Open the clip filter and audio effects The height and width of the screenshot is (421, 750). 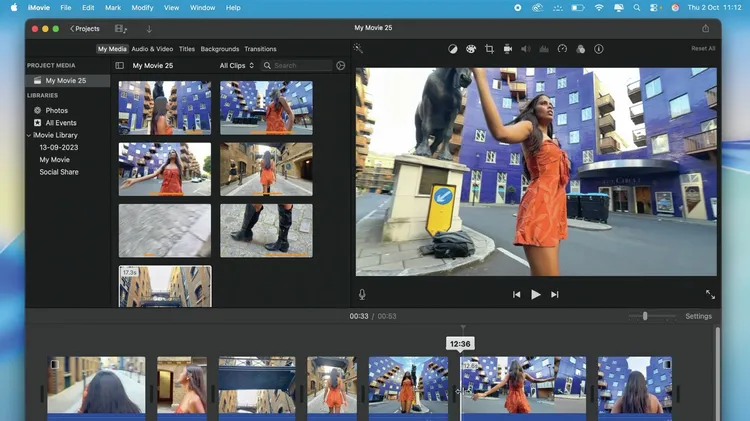click(x=580, y=48)
